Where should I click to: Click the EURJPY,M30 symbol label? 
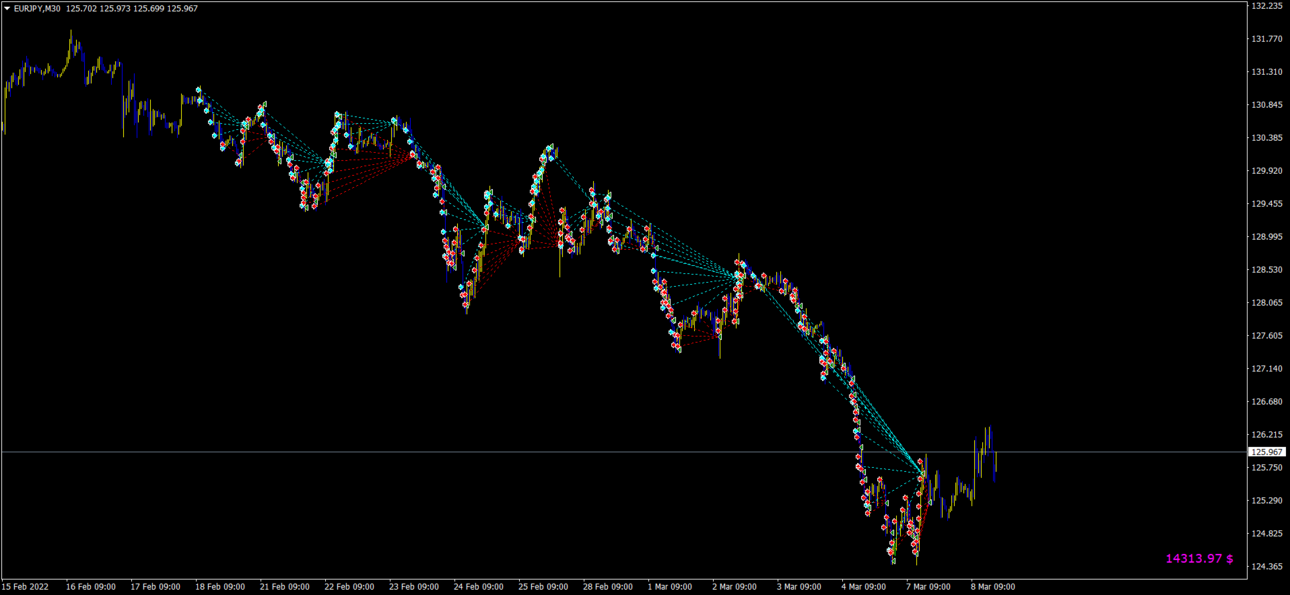(37, 8)
